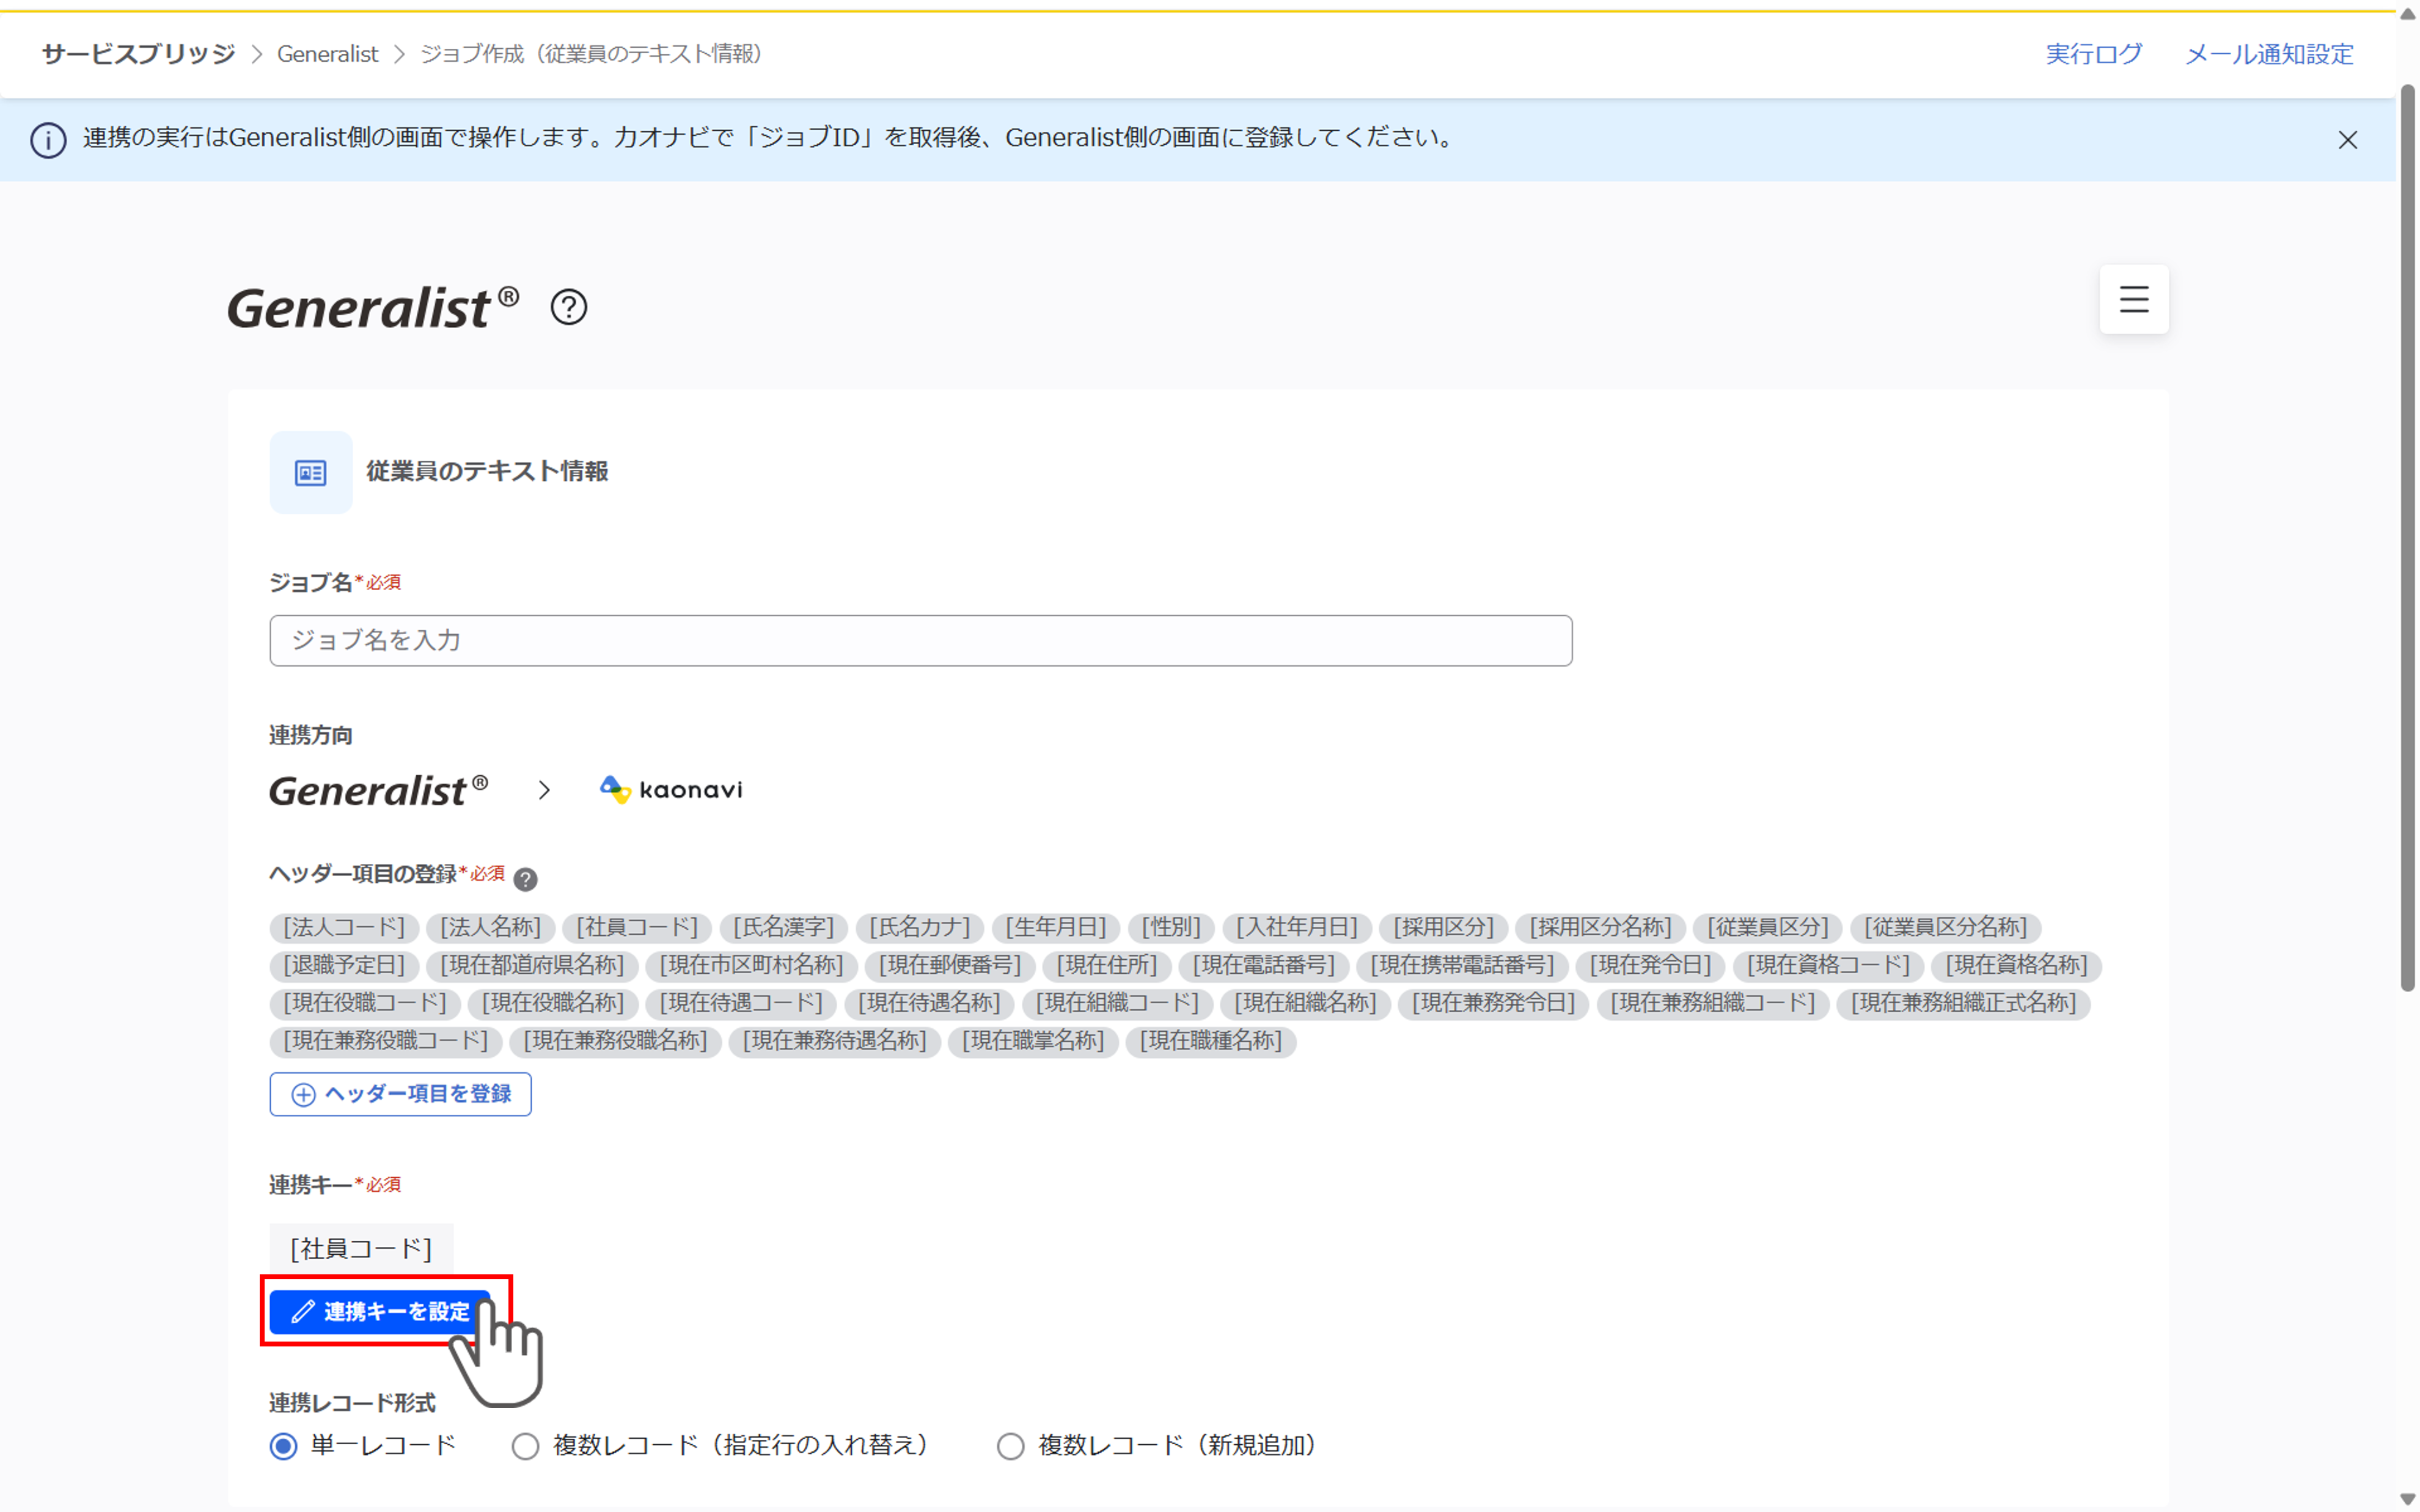2420x1512 pixels.
Task: Click the [生年月日] header tag
Action: coord(1057,928)
